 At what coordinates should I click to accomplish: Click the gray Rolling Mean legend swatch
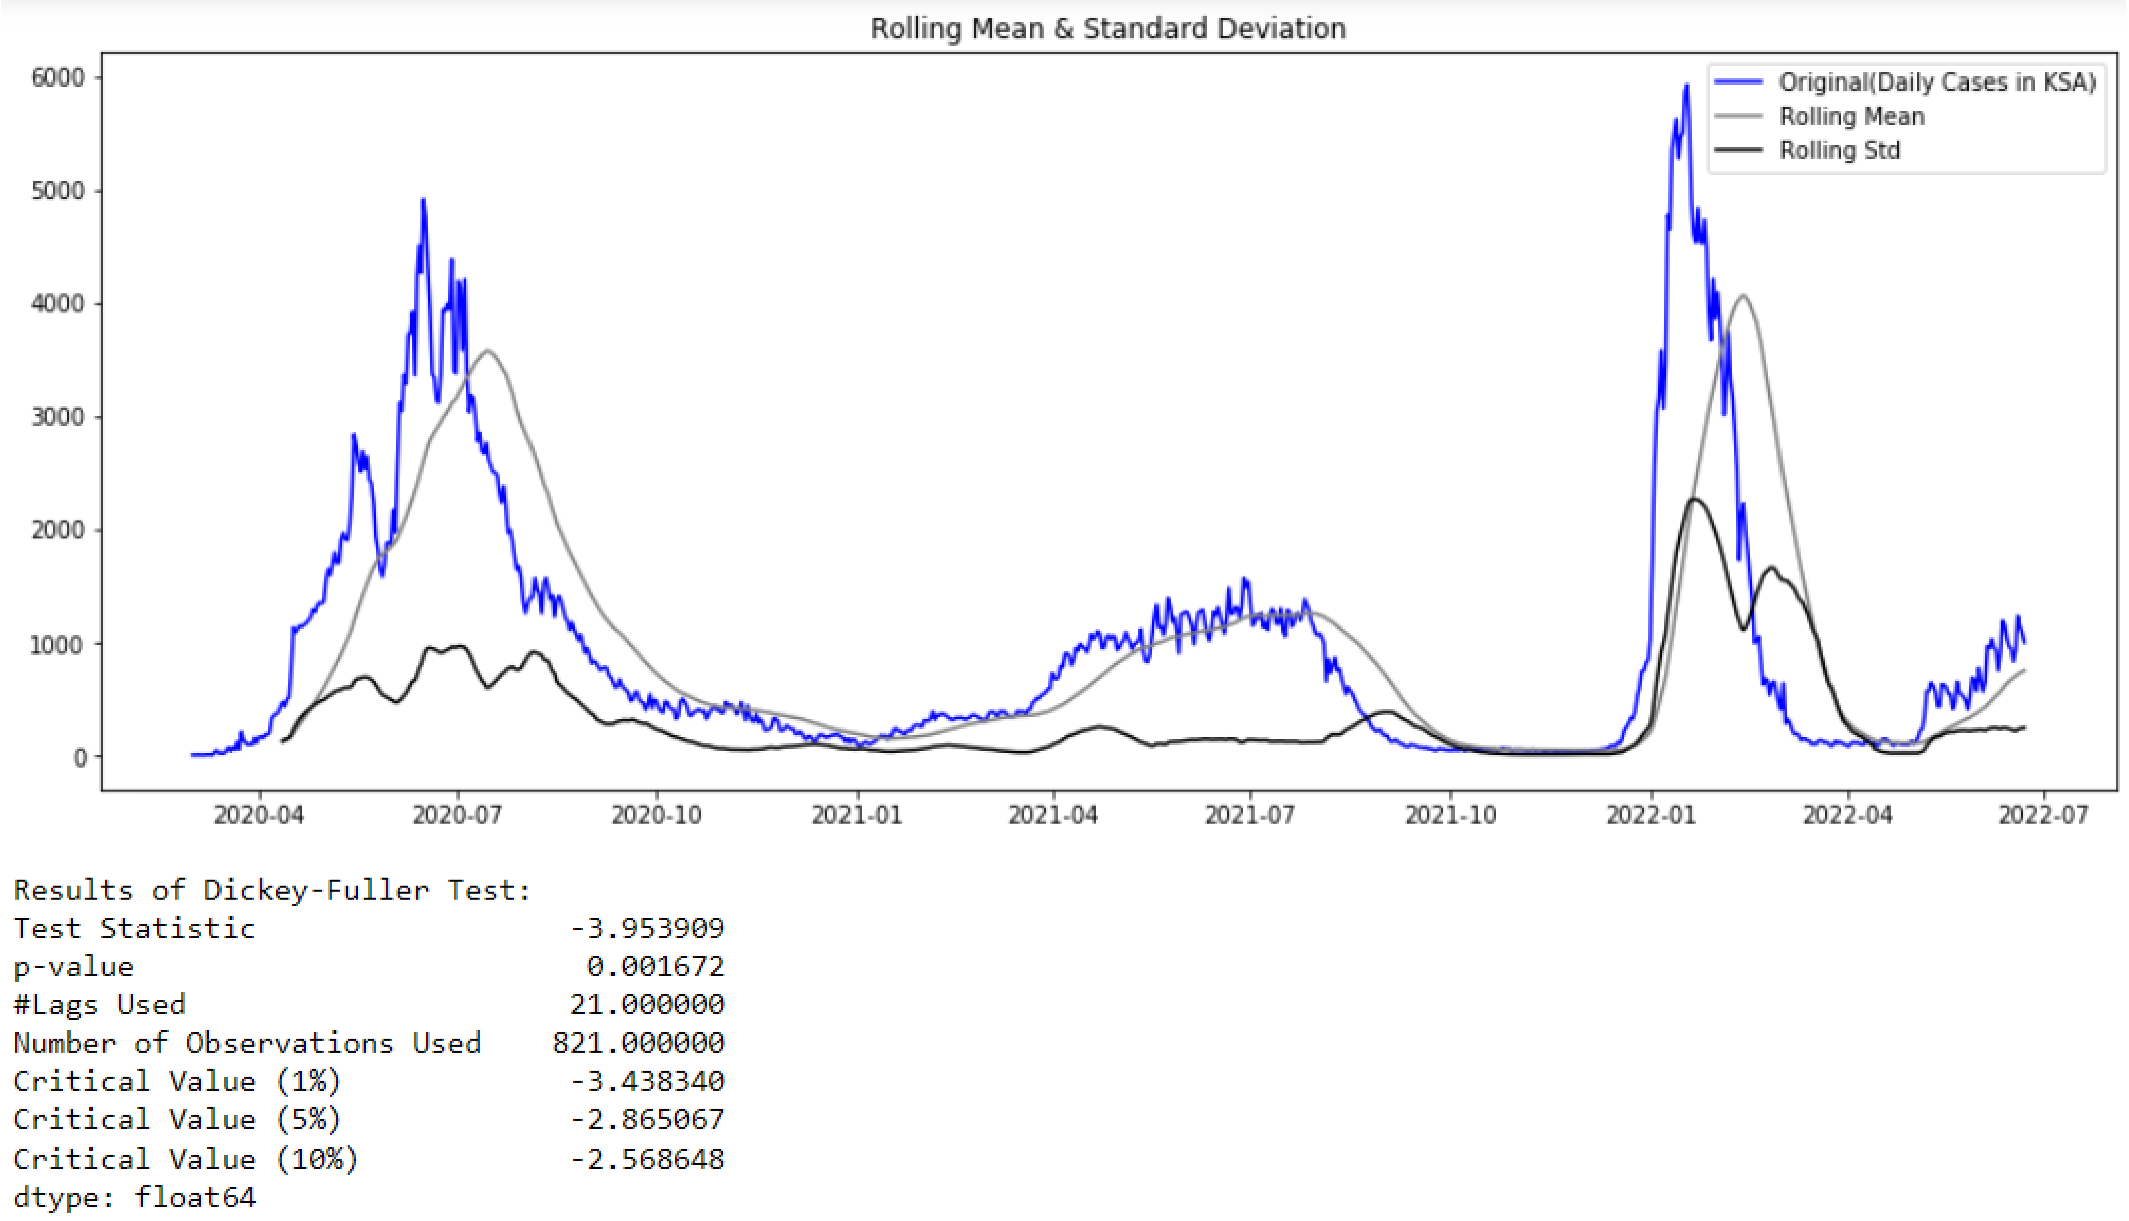click(1738, 116)
